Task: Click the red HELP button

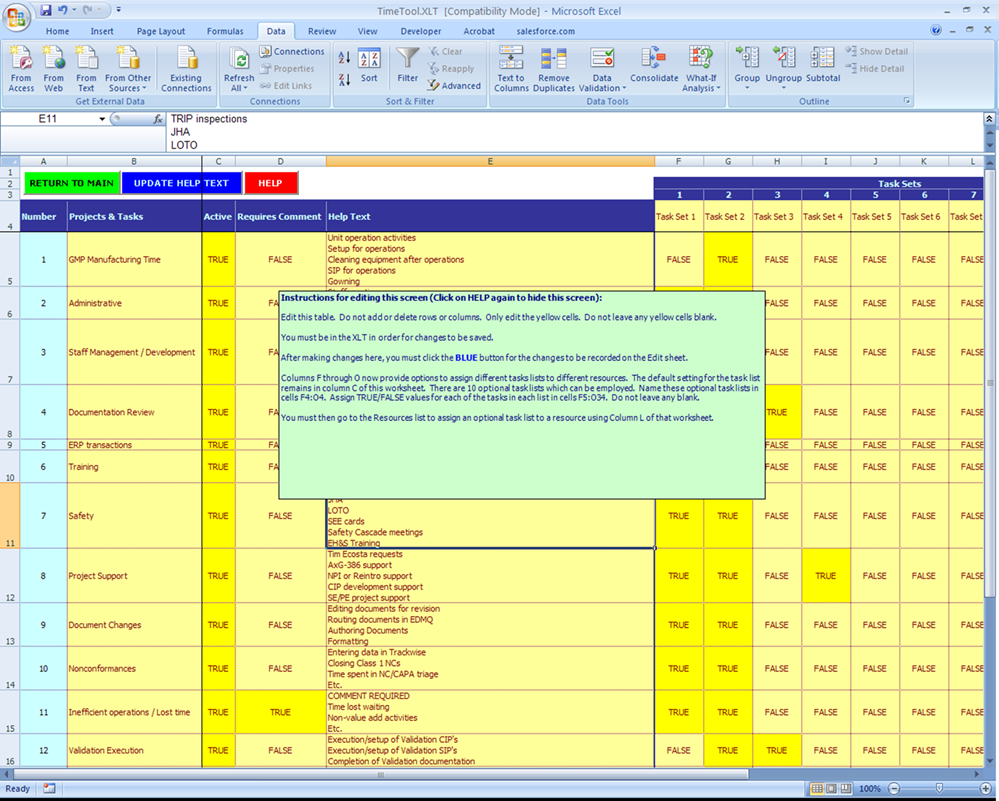Action: (270, 183)
